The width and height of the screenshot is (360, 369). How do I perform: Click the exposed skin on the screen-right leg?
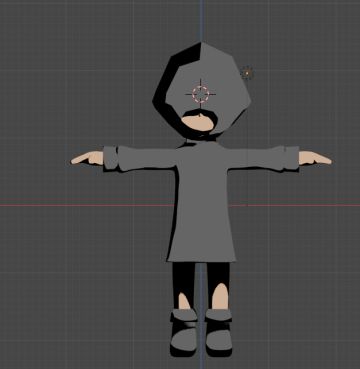(x=220, y=296)
